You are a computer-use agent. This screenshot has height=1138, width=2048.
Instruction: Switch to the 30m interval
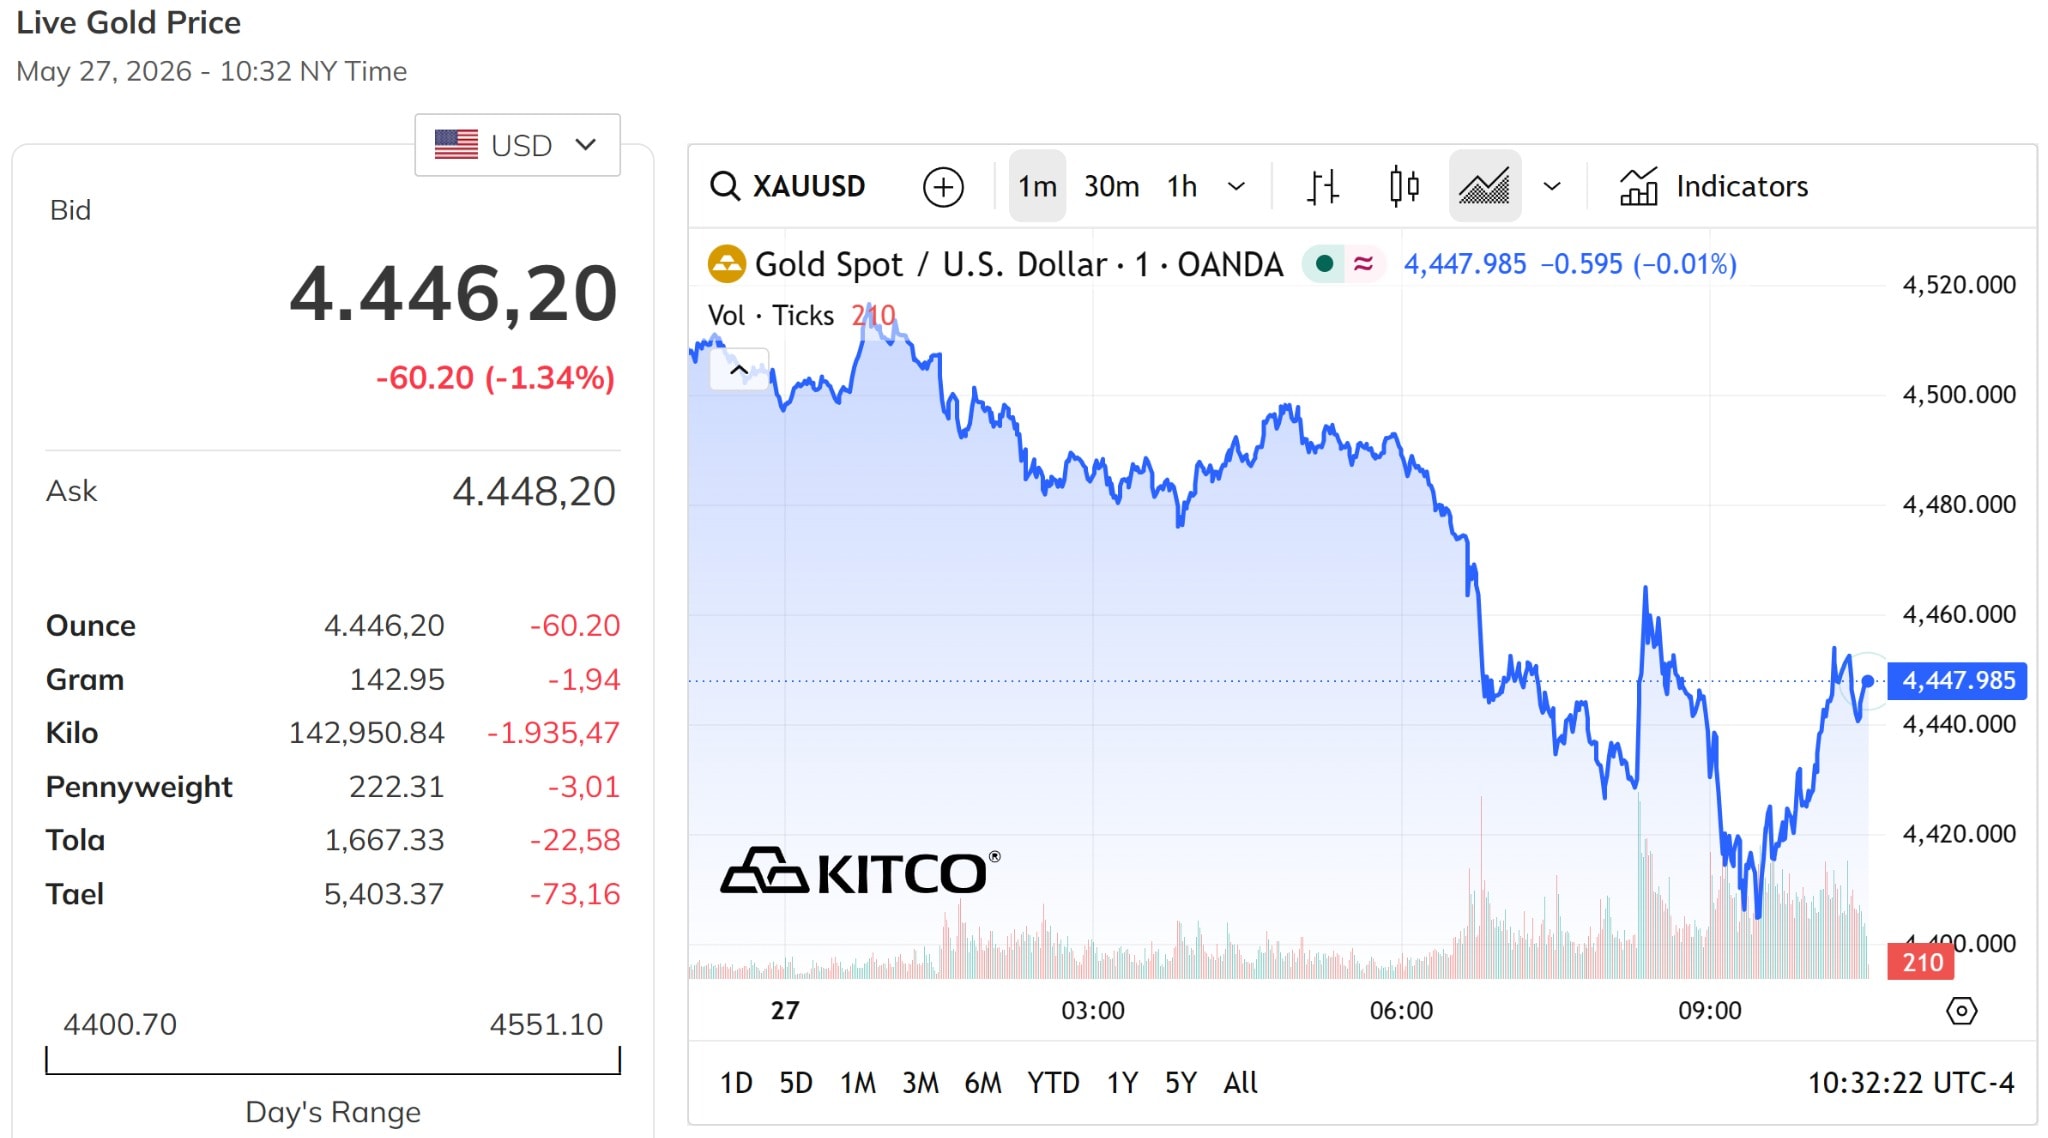tap(1111, 186)
